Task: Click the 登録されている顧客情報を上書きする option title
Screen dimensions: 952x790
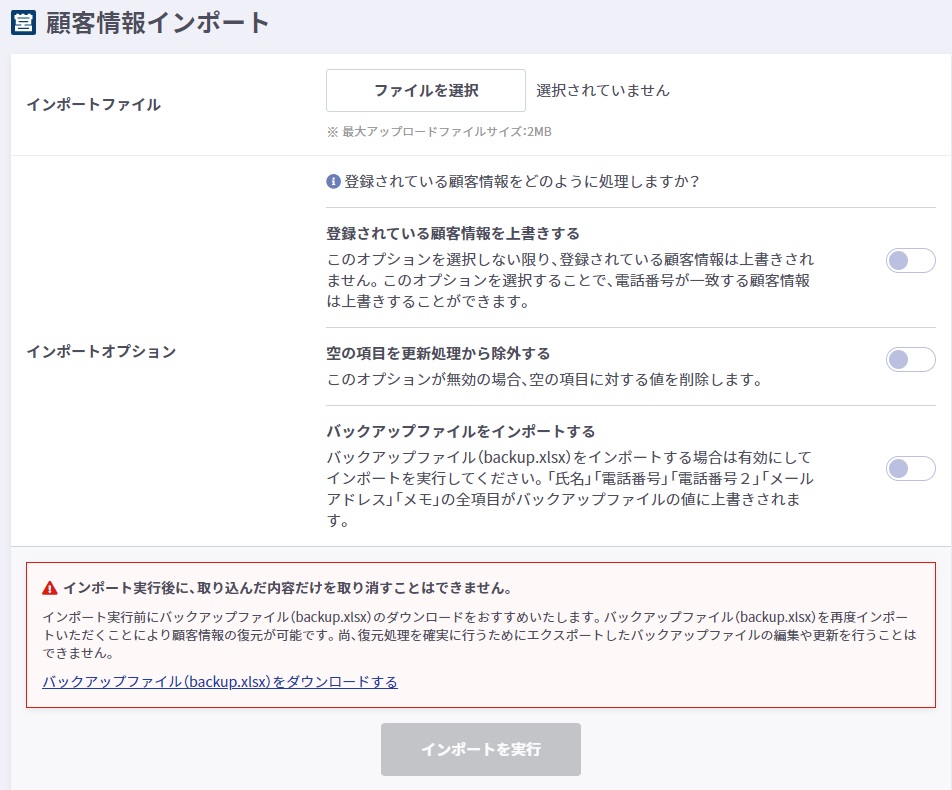Action: (x=453, y=233)
